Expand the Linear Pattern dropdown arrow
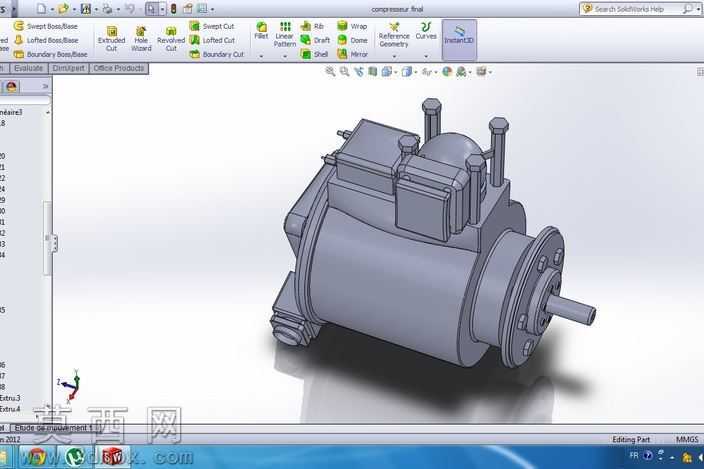Image resolution: width=704 pixels, height=469 pixels. [285, 57]
